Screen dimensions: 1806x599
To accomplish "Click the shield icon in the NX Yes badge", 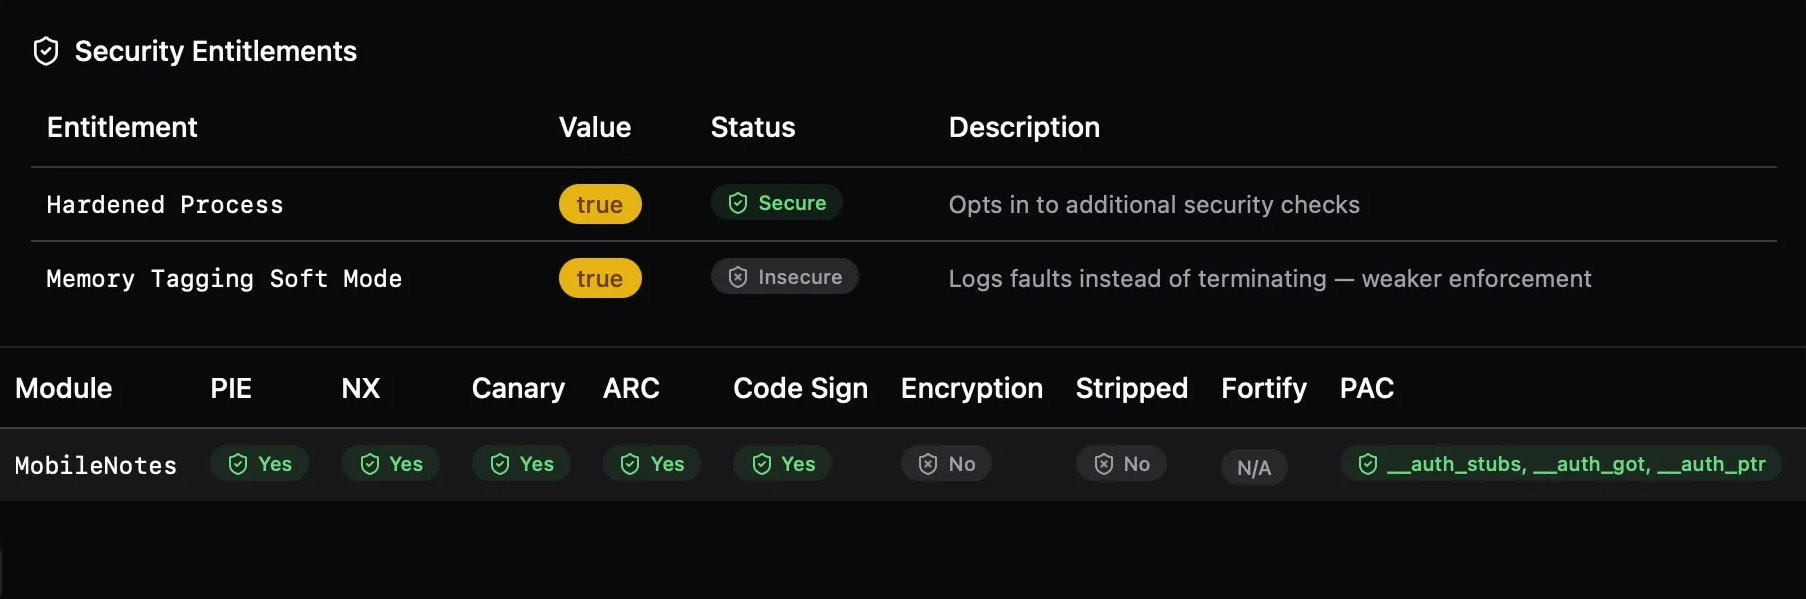I will pyautogui.click(x=369, y=464).
